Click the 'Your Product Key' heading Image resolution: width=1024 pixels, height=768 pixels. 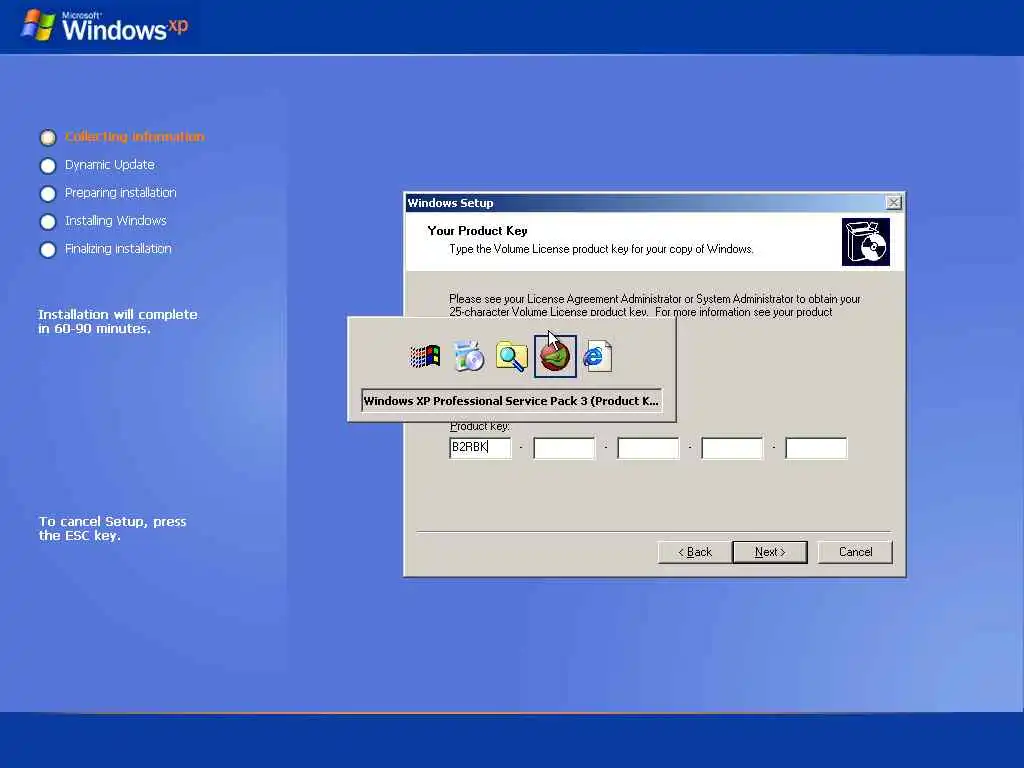[477, 231]
